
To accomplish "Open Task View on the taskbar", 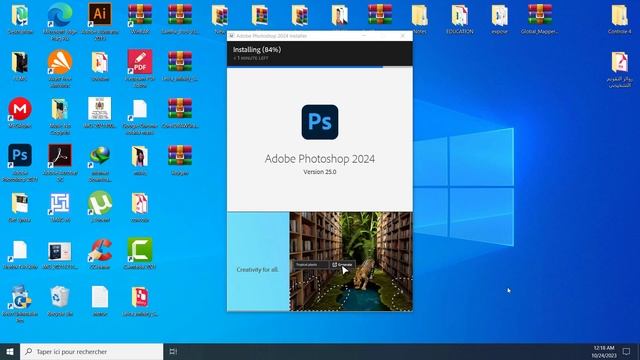I will (173, 351).
